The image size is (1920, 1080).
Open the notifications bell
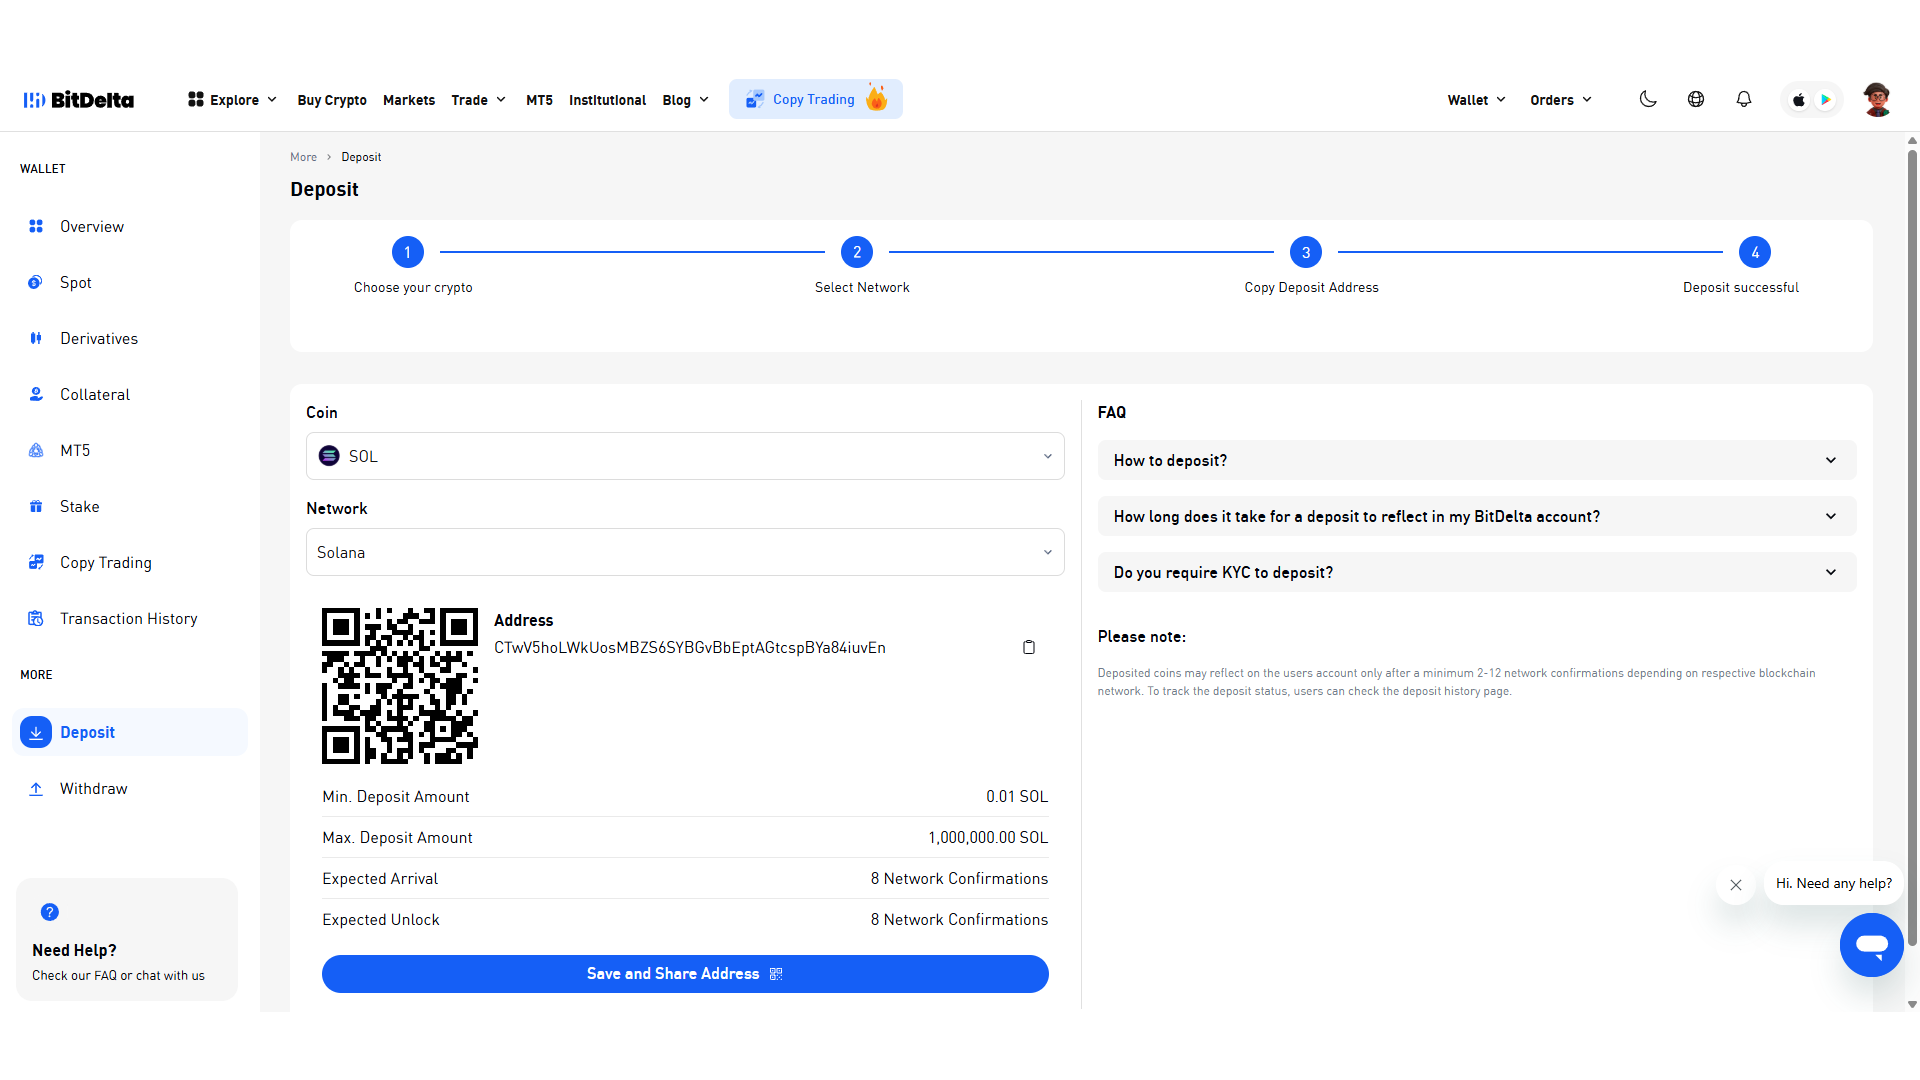1744,99
